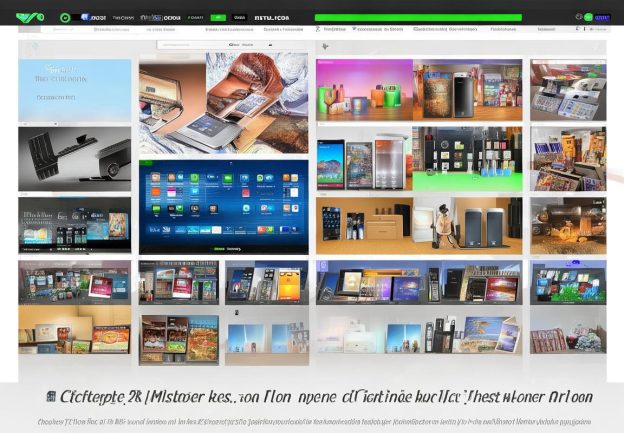
Task: Click the small hand icon above the purple thumbnail
Action: click(325, 47)
